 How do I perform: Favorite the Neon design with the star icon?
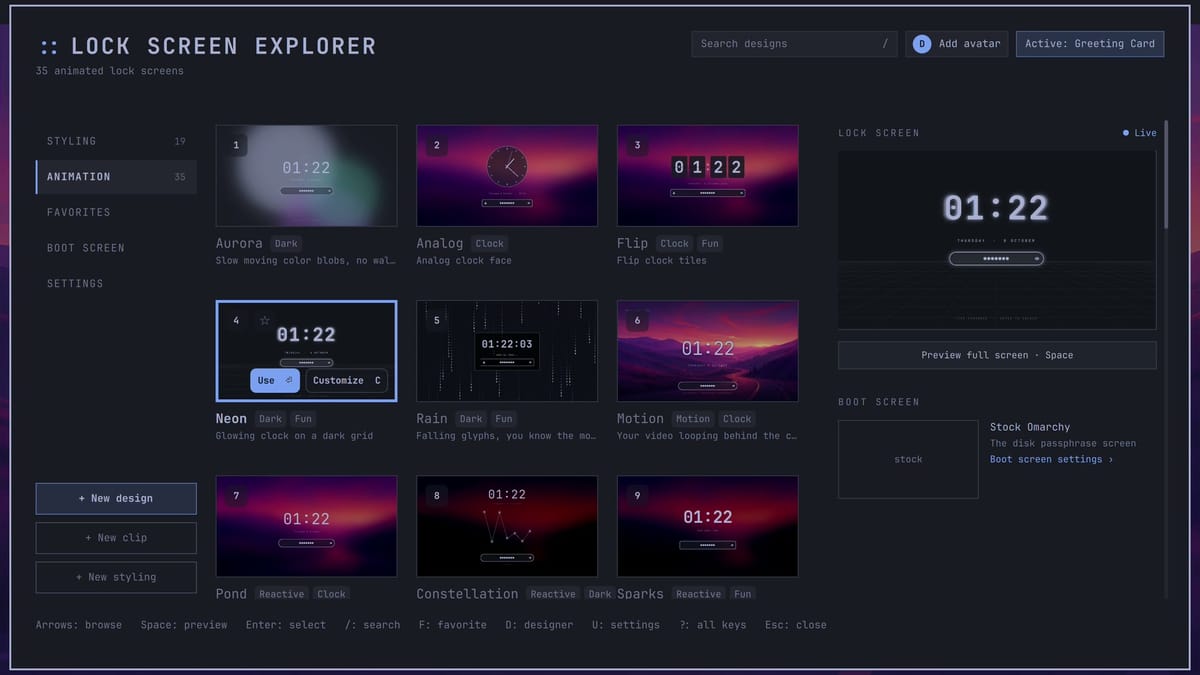[x=265, y=321]
